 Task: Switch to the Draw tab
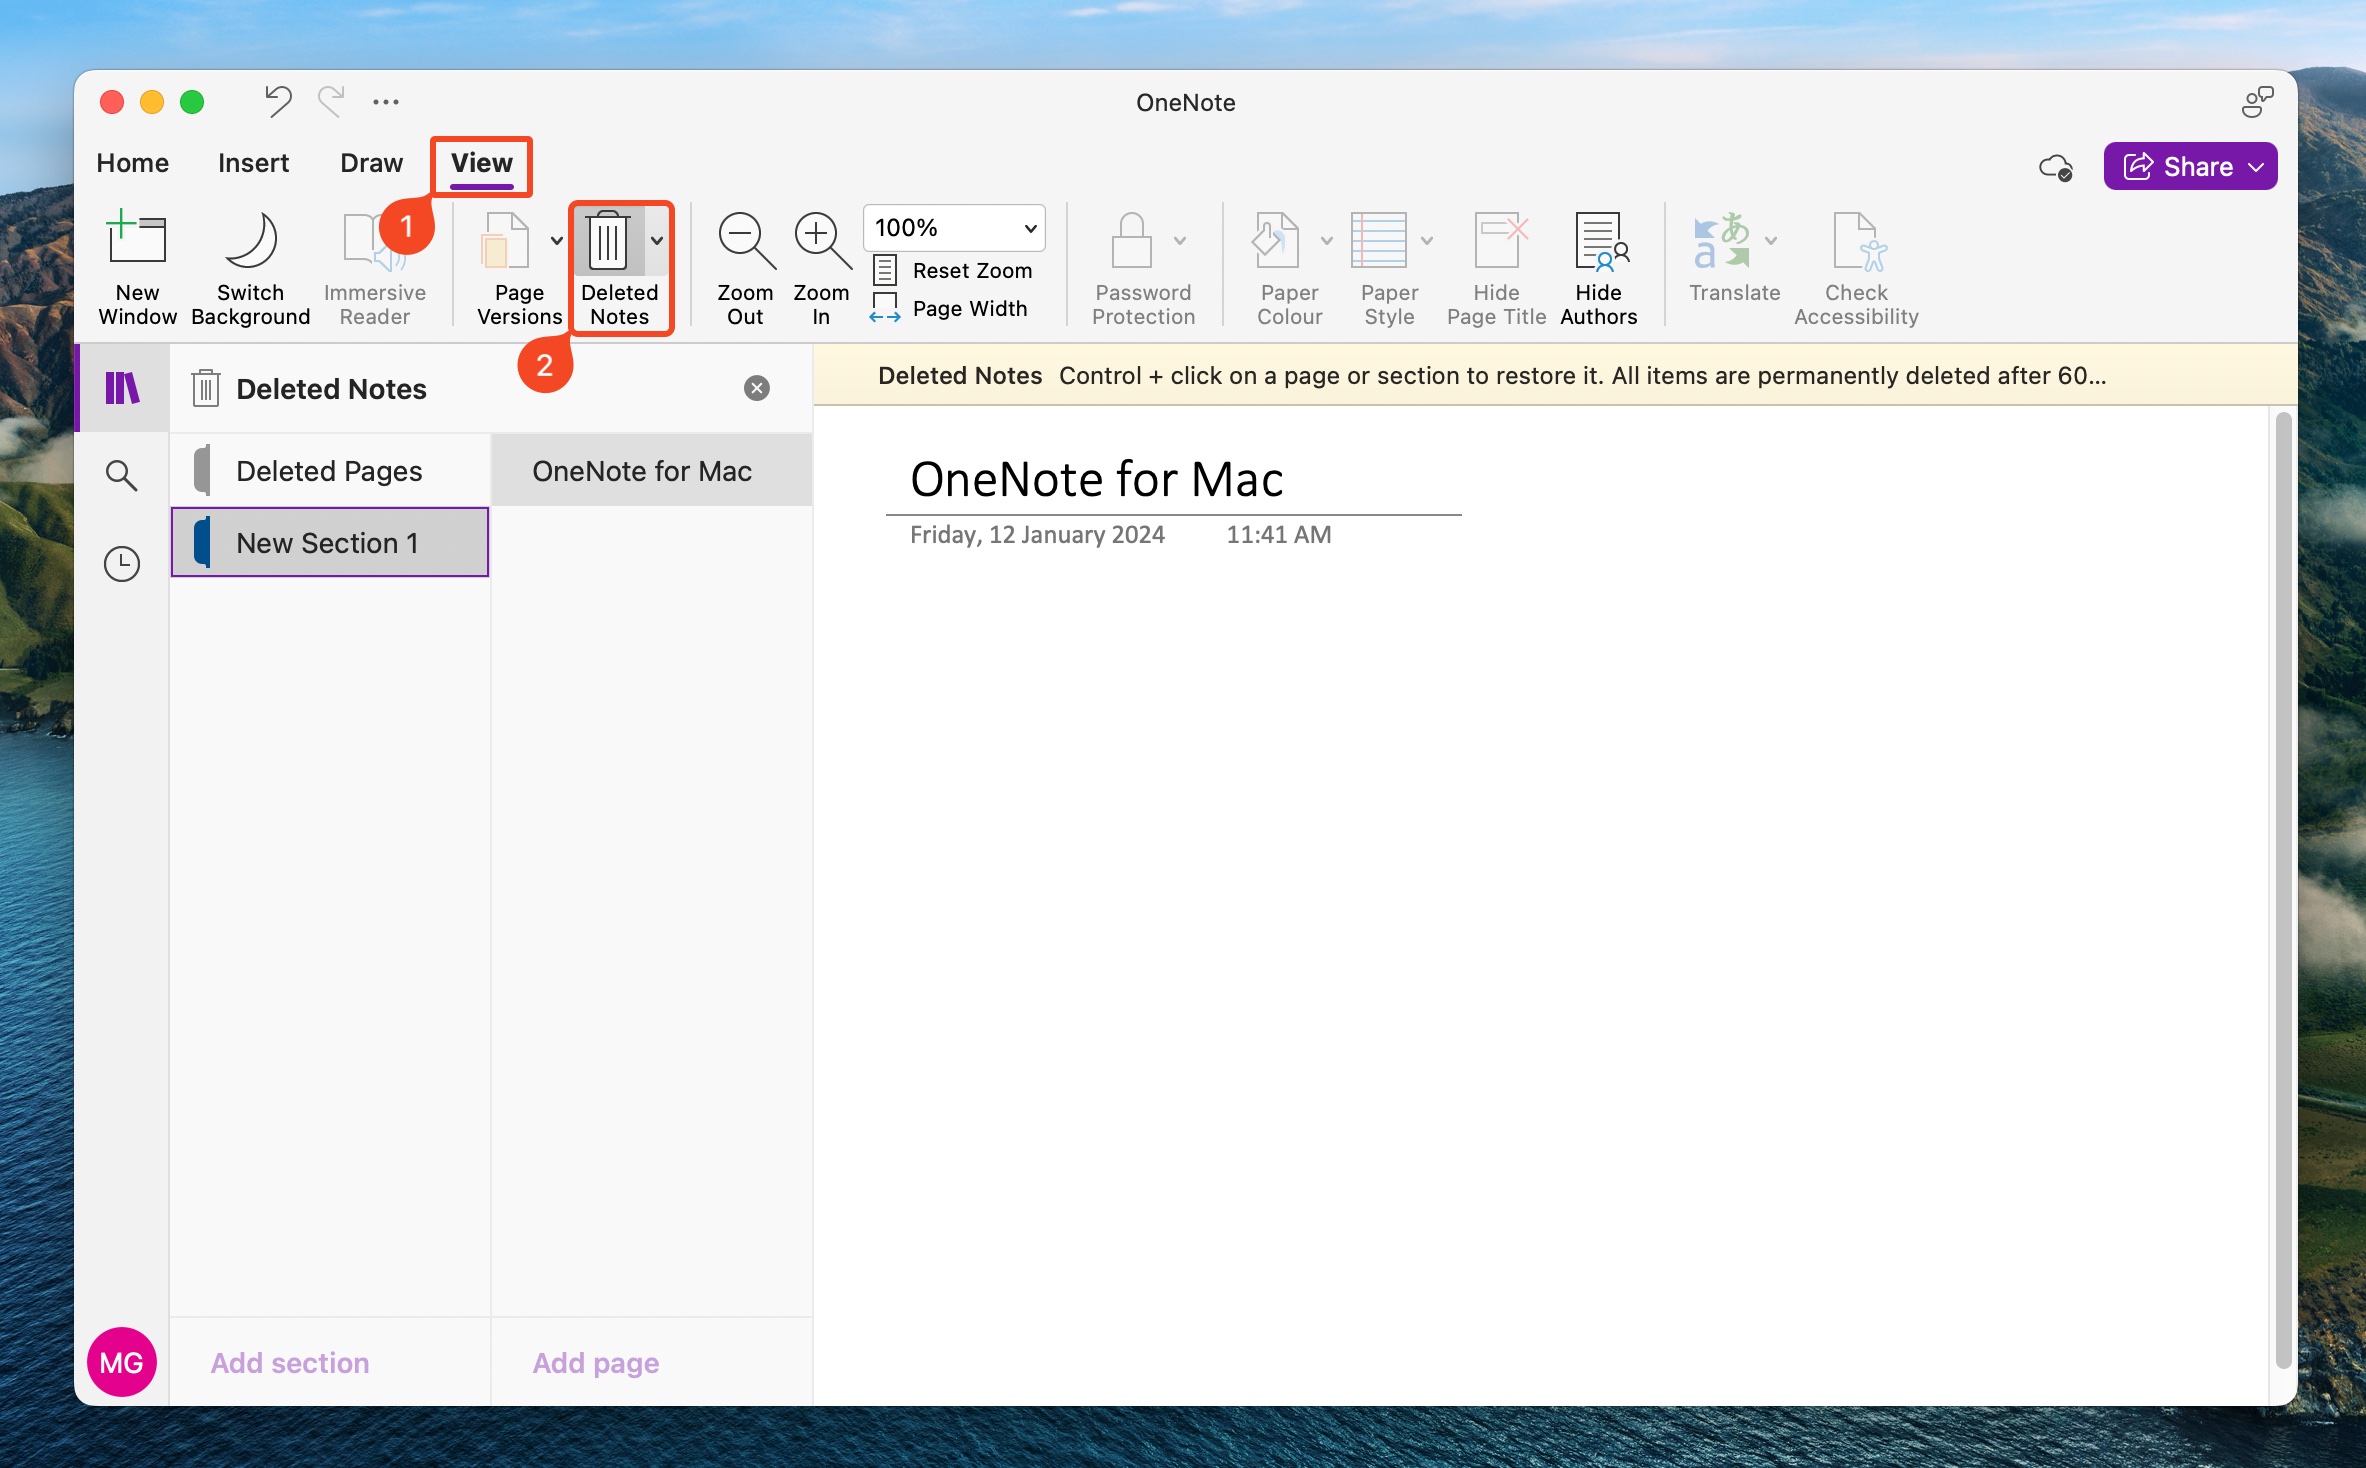point(372,163)
